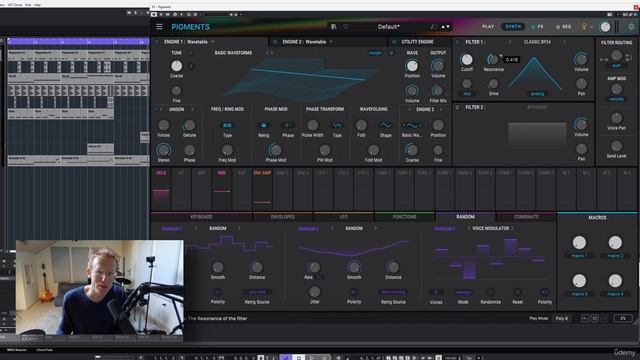Click the wavetable settings icon next to morph

pos(391,53)
